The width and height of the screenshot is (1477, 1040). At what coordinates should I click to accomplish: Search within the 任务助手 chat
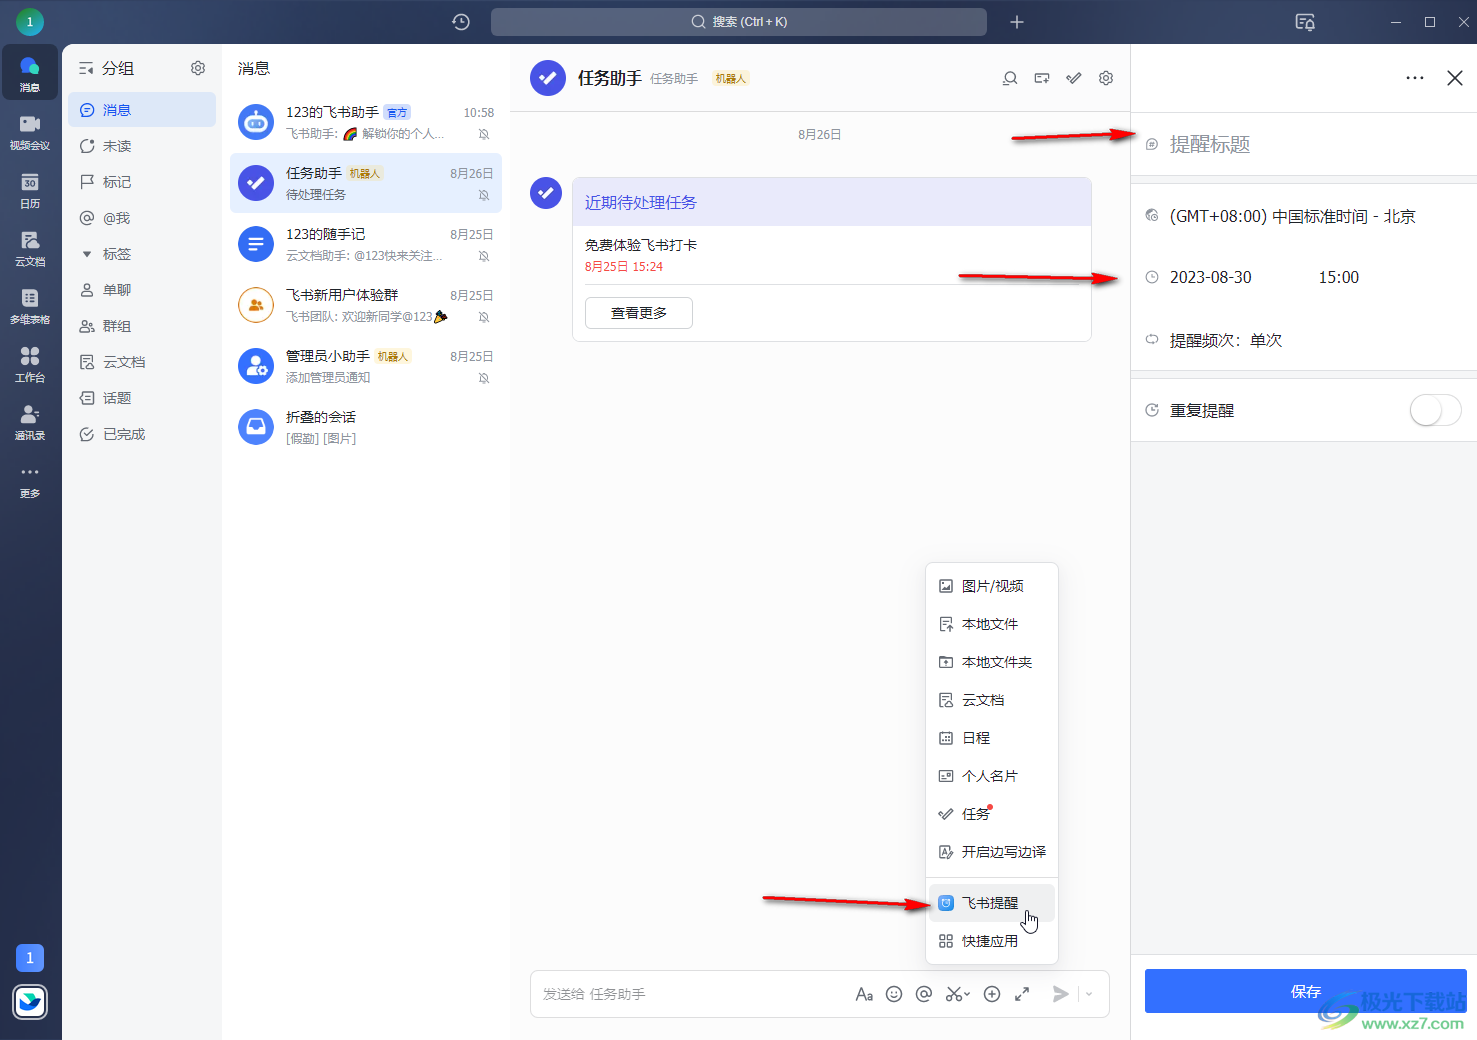tap(1010, 78)
